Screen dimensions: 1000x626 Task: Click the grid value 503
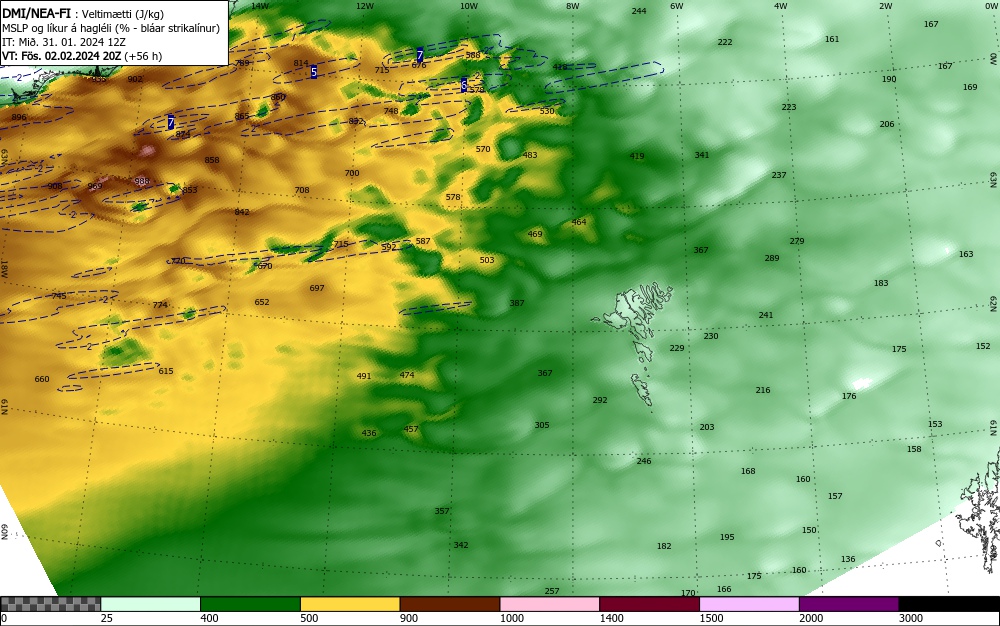pos(487,260)
